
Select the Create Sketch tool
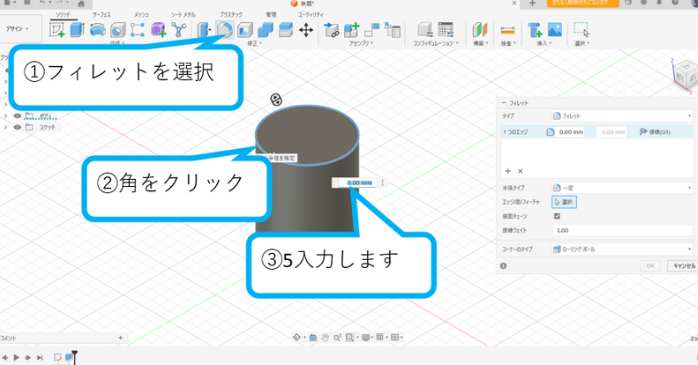(x=57, y=30)
